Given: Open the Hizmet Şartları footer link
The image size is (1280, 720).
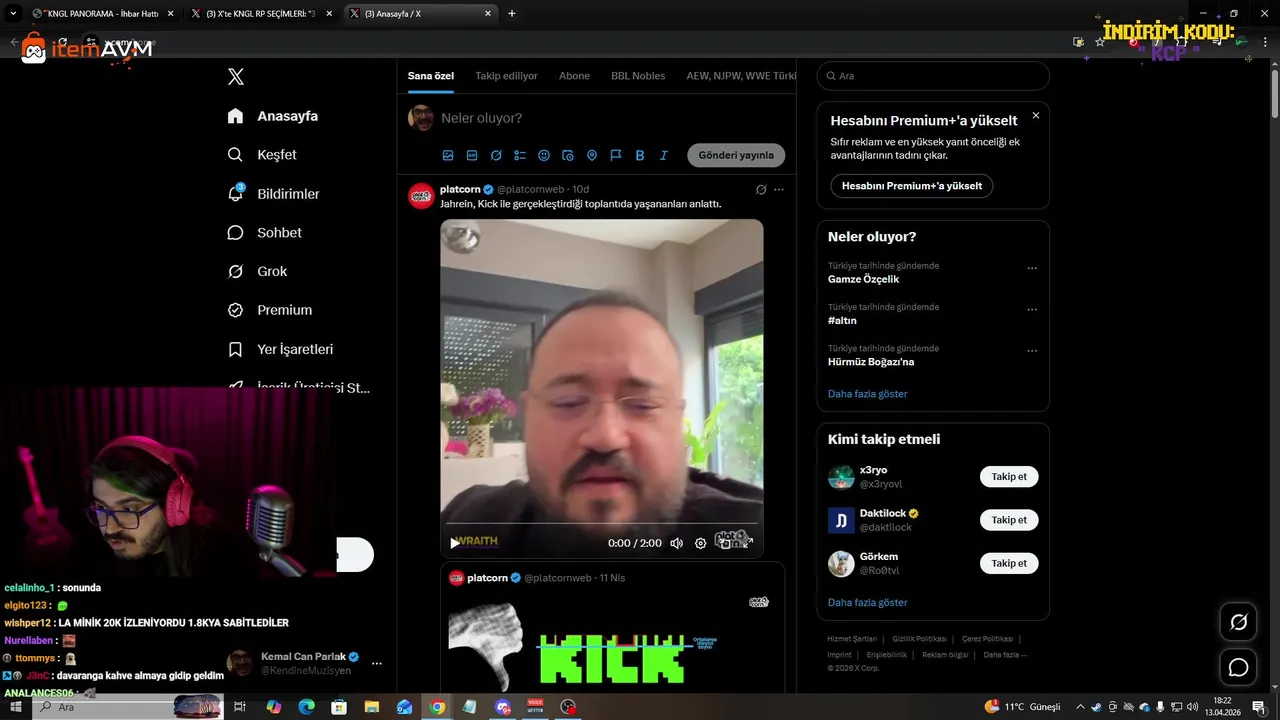Looking at the screenshot, I should pos(852,639).
